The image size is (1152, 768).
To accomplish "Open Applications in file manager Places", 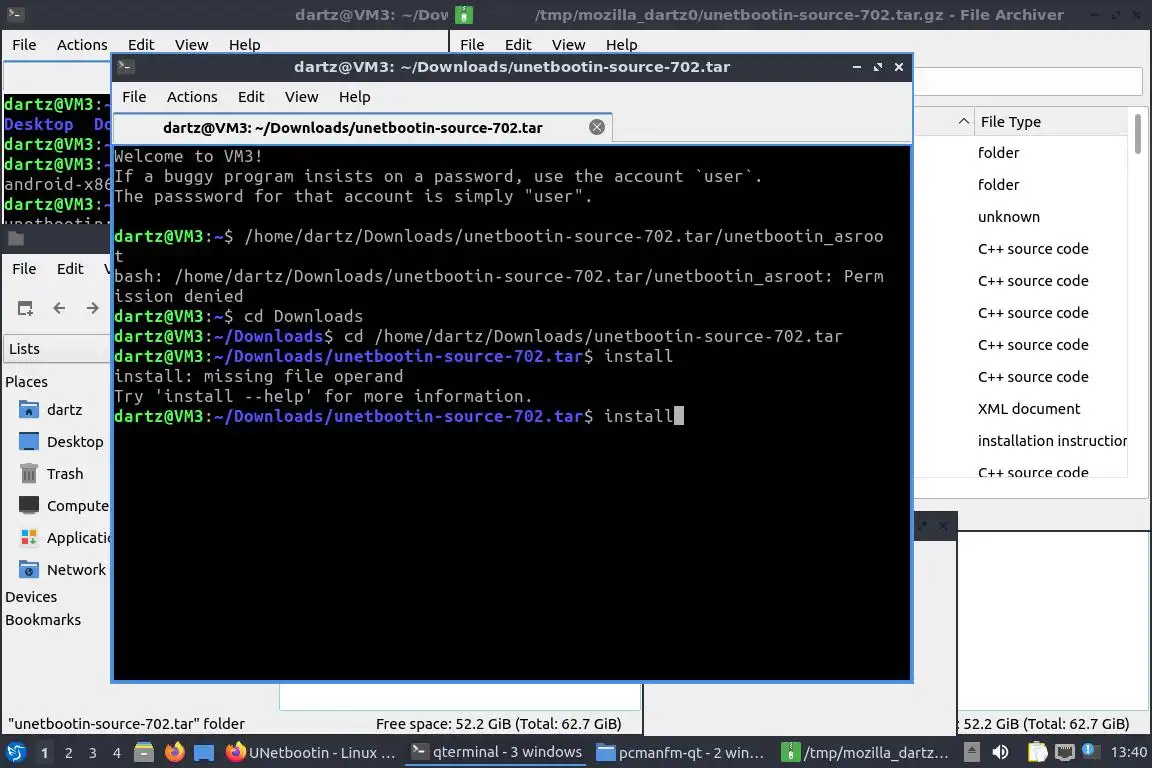I will tap(78, 538).
